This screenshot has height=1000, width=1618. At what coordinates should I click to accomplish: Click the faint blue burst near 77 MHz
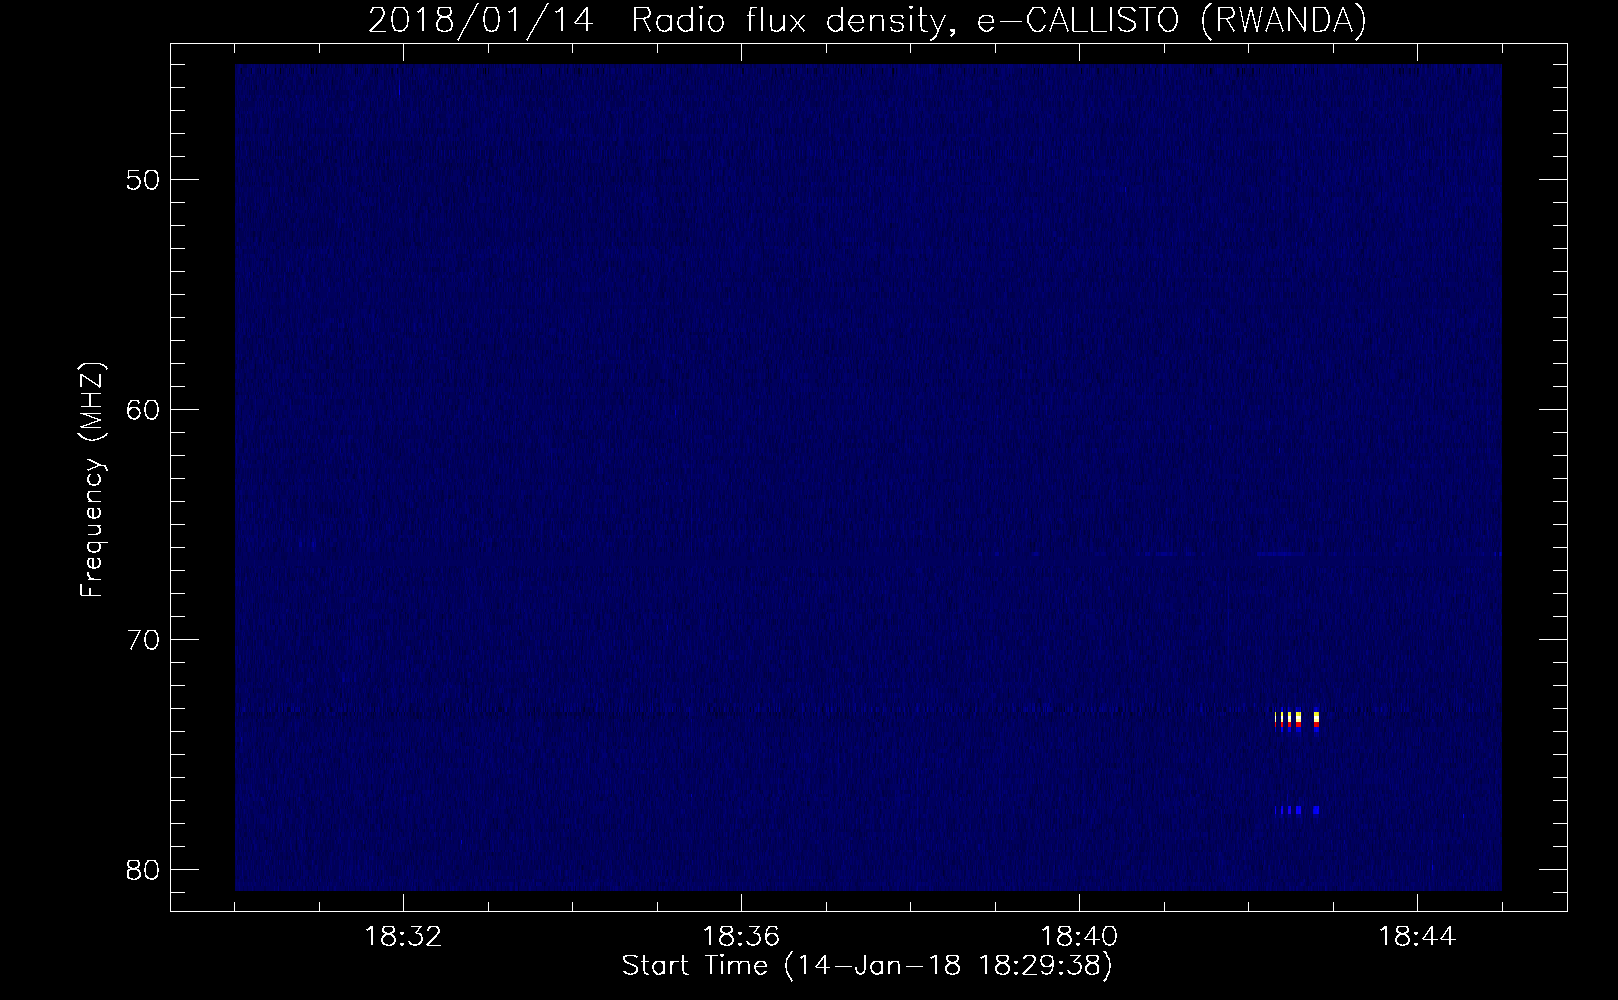coord(1299,810)
